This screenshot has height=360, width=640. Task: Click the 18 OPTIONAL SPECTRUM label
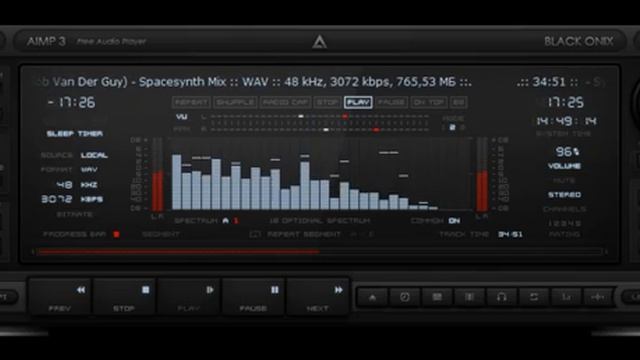tap(320, 221)
